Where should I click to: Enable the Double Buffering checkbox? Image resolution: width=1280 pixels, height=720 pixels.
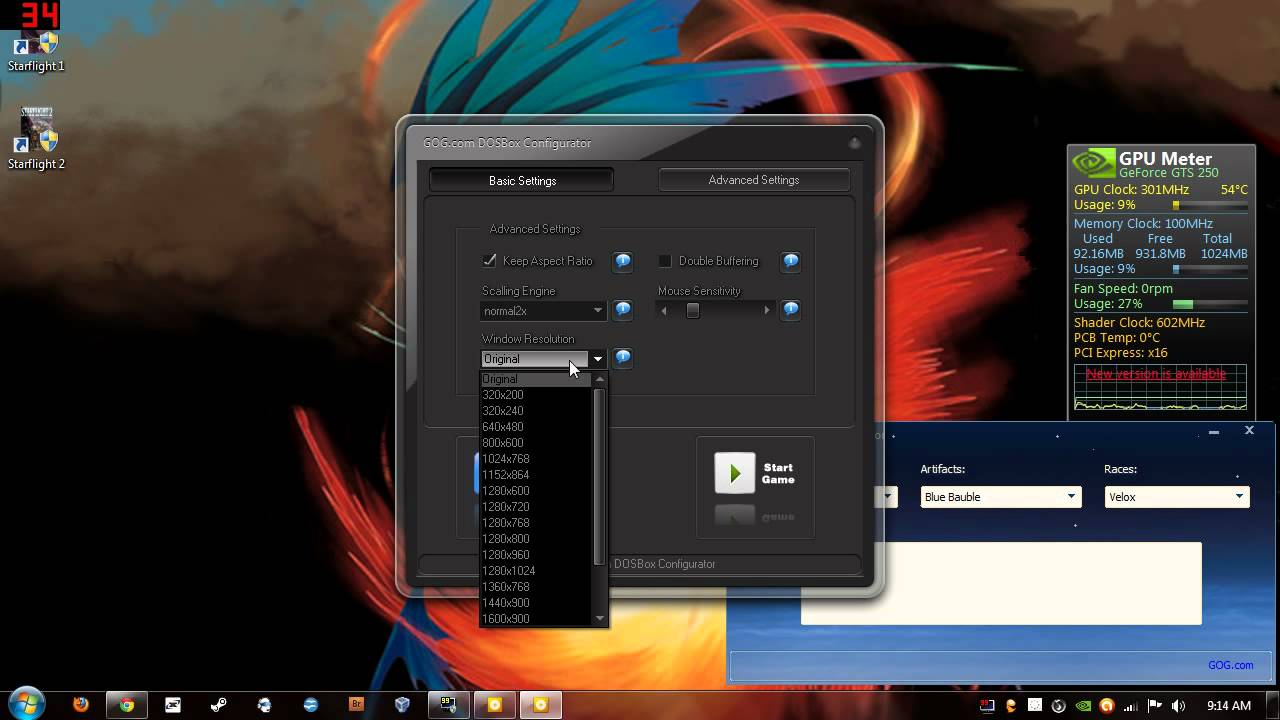tap(665, 261)
